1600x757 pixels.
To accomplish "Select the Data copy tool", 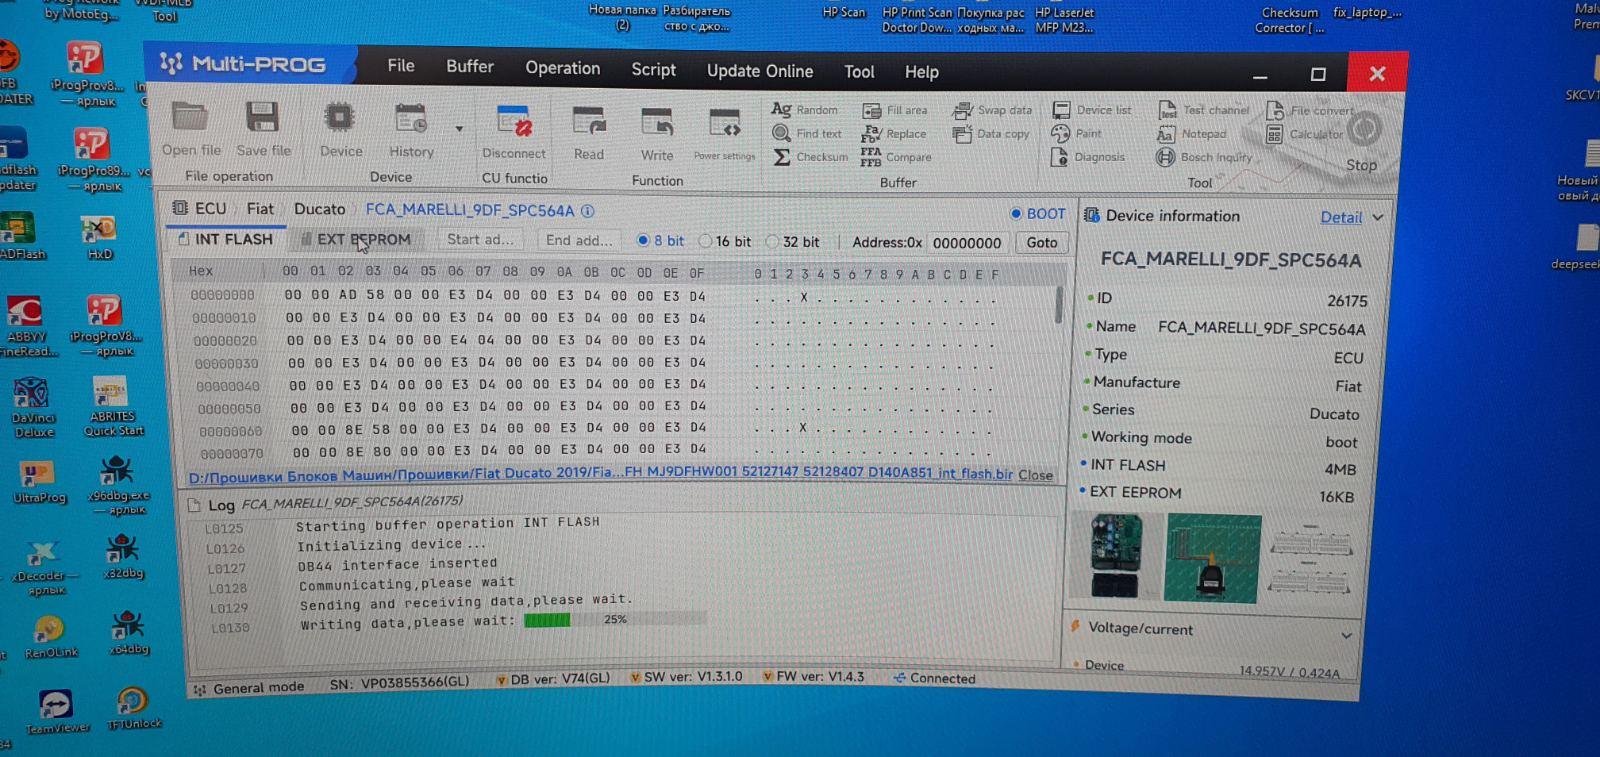I will [991, 133].
